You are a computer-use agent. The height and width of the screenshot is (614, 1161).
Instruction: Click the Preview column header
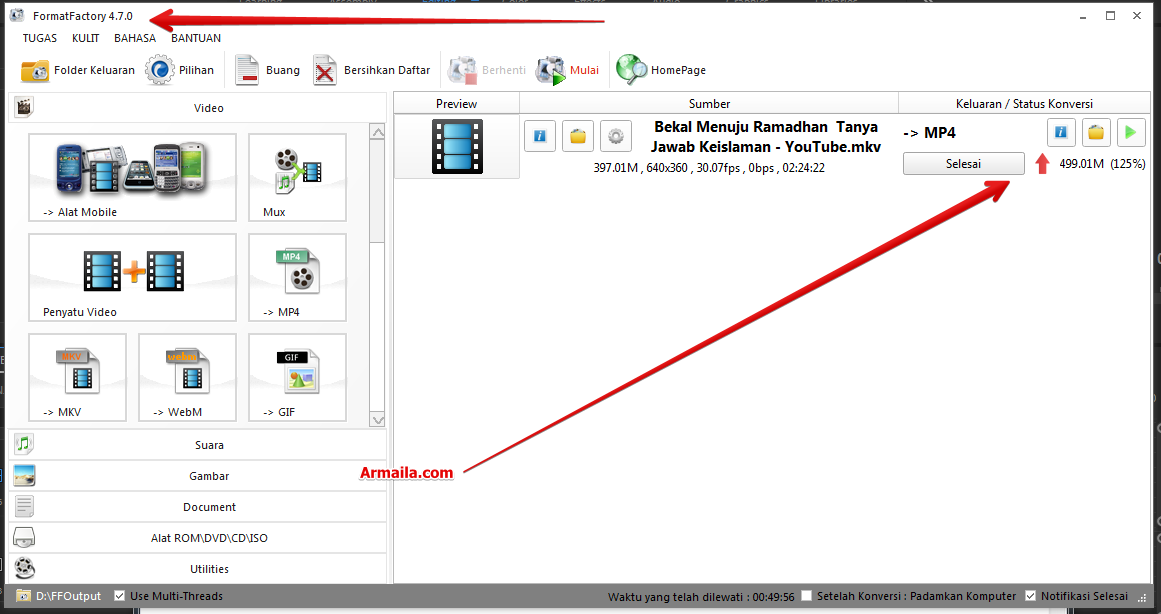tap(456, 104)
